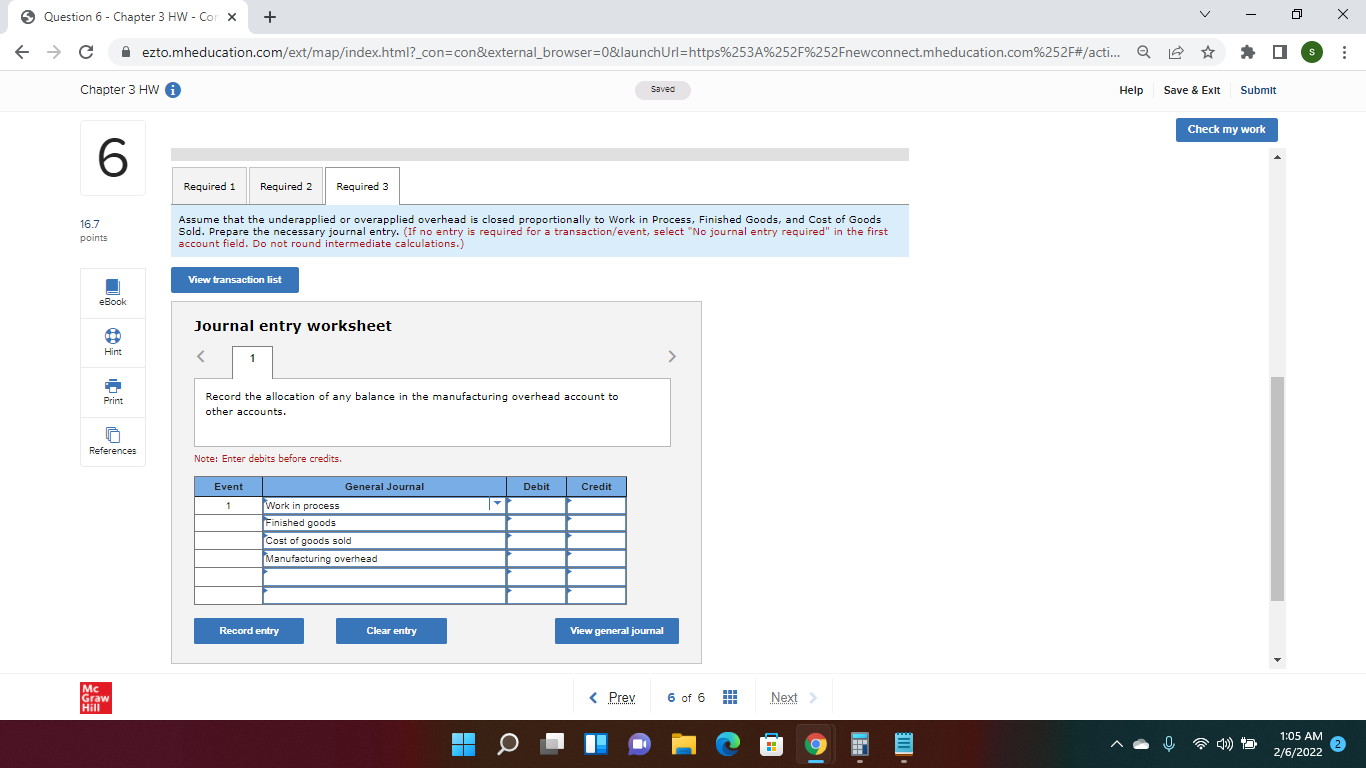Screen dimensions: 1366x768
Task: Open the volume tray icon
Action: click(1224, 744)
